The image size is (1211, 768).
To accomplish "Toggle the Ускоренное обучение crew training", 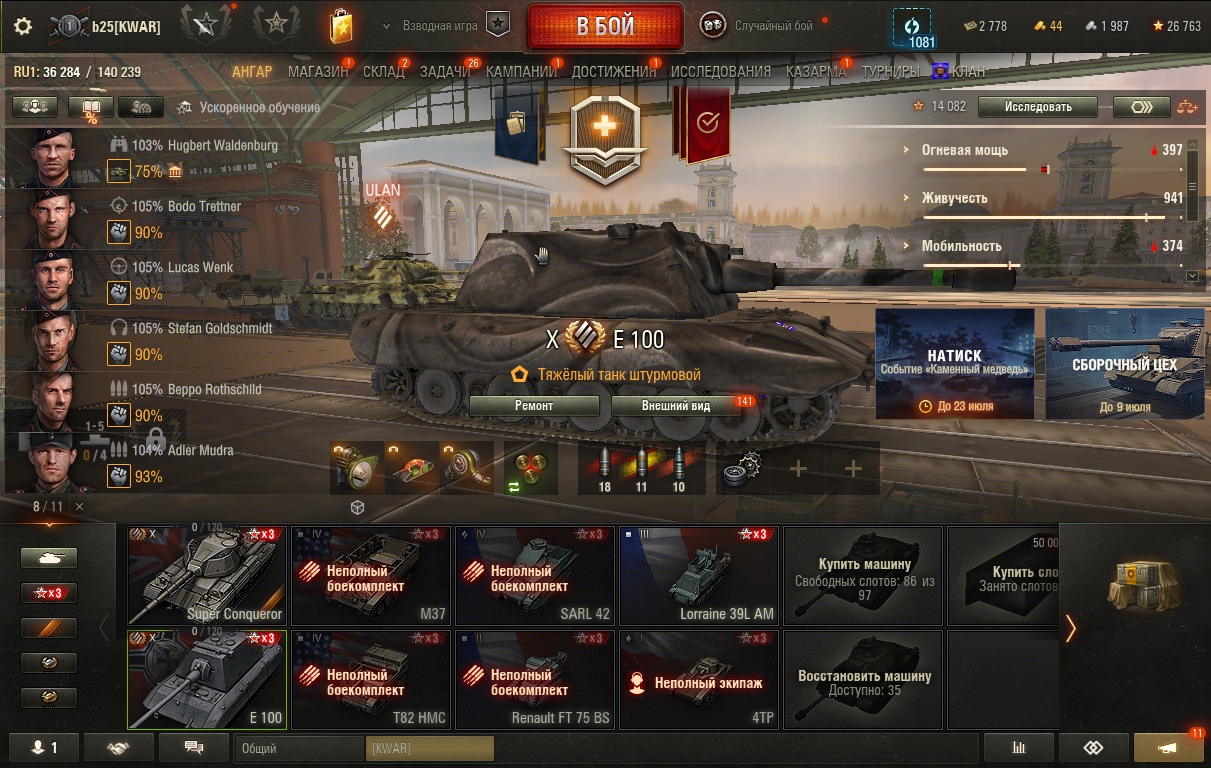I will pos(249,107).
